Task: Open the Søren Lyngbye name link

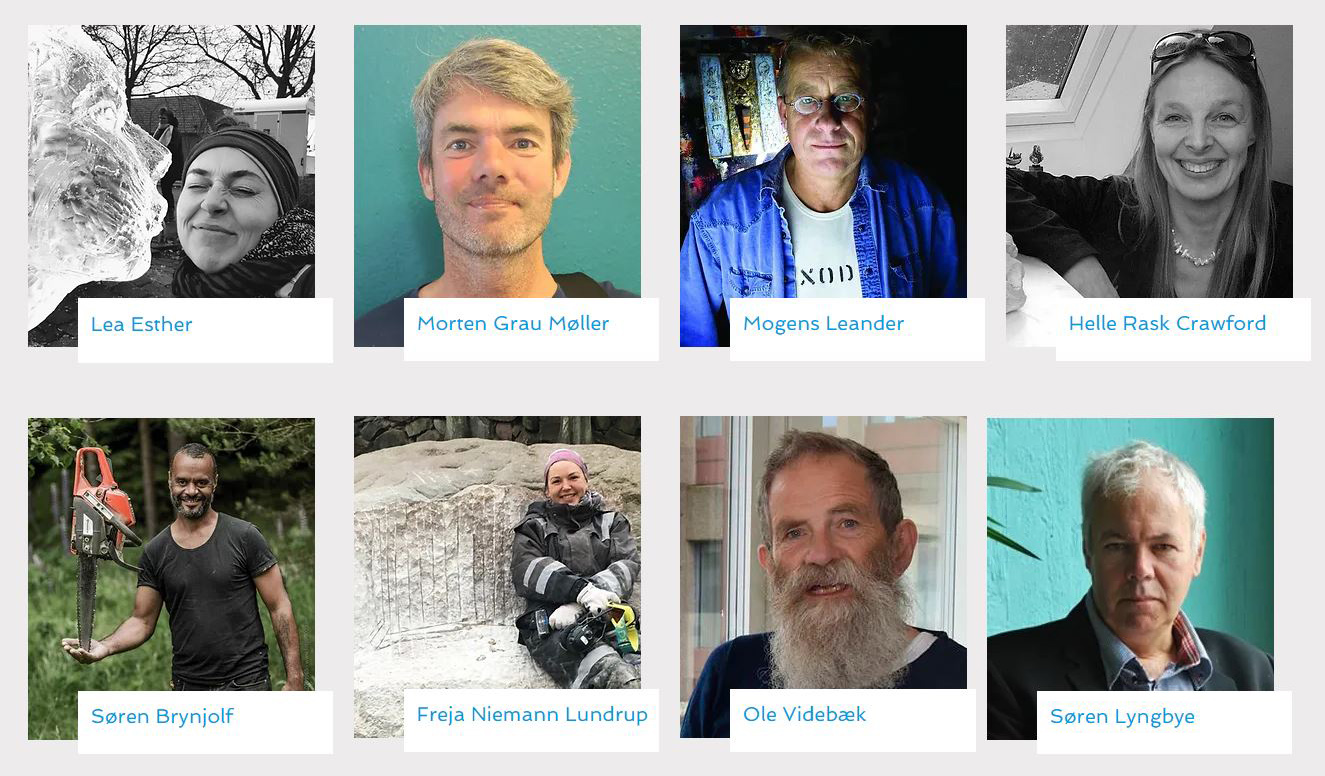Action: (x=1122, y=716)
